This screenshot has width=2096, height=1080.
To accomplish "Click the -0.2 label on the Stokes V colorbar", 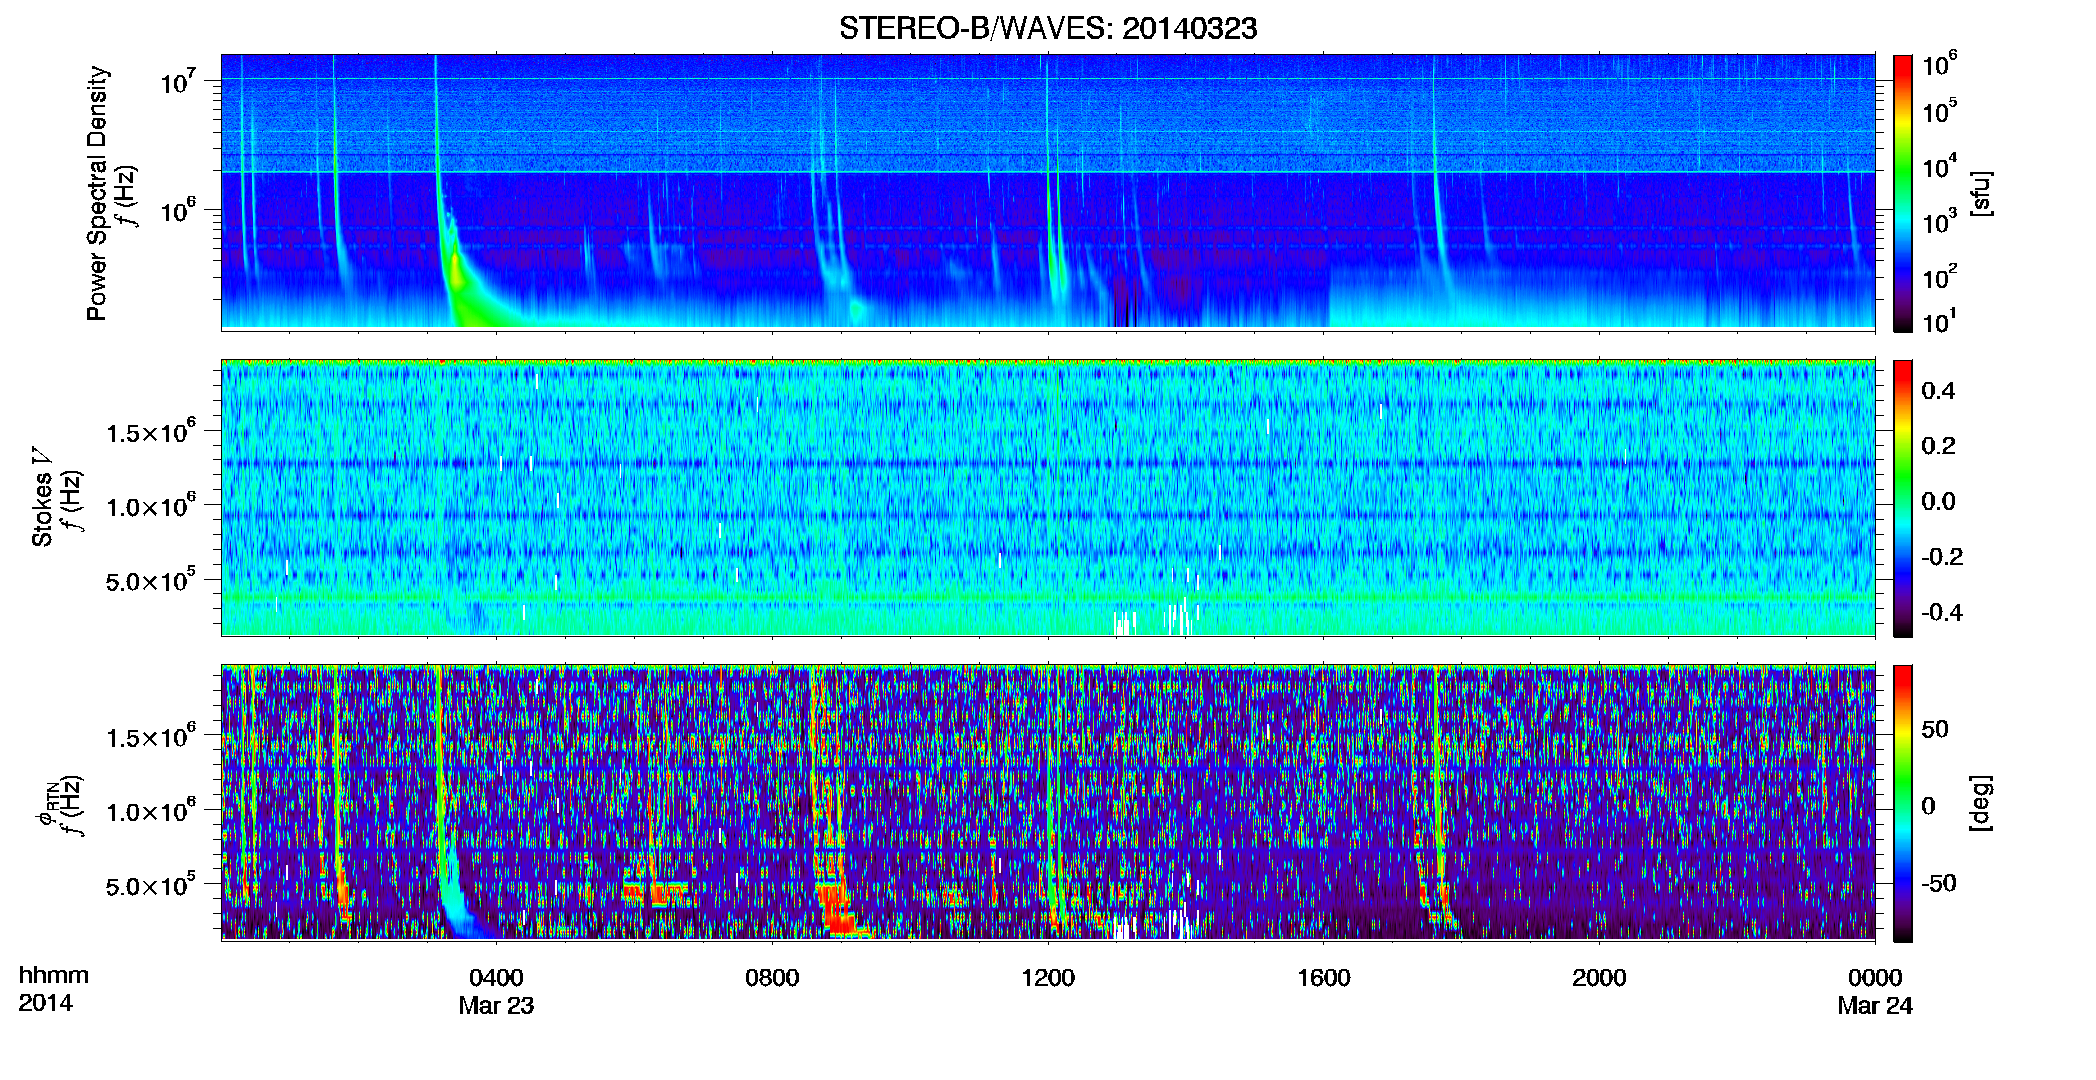I will [1942, 557].
